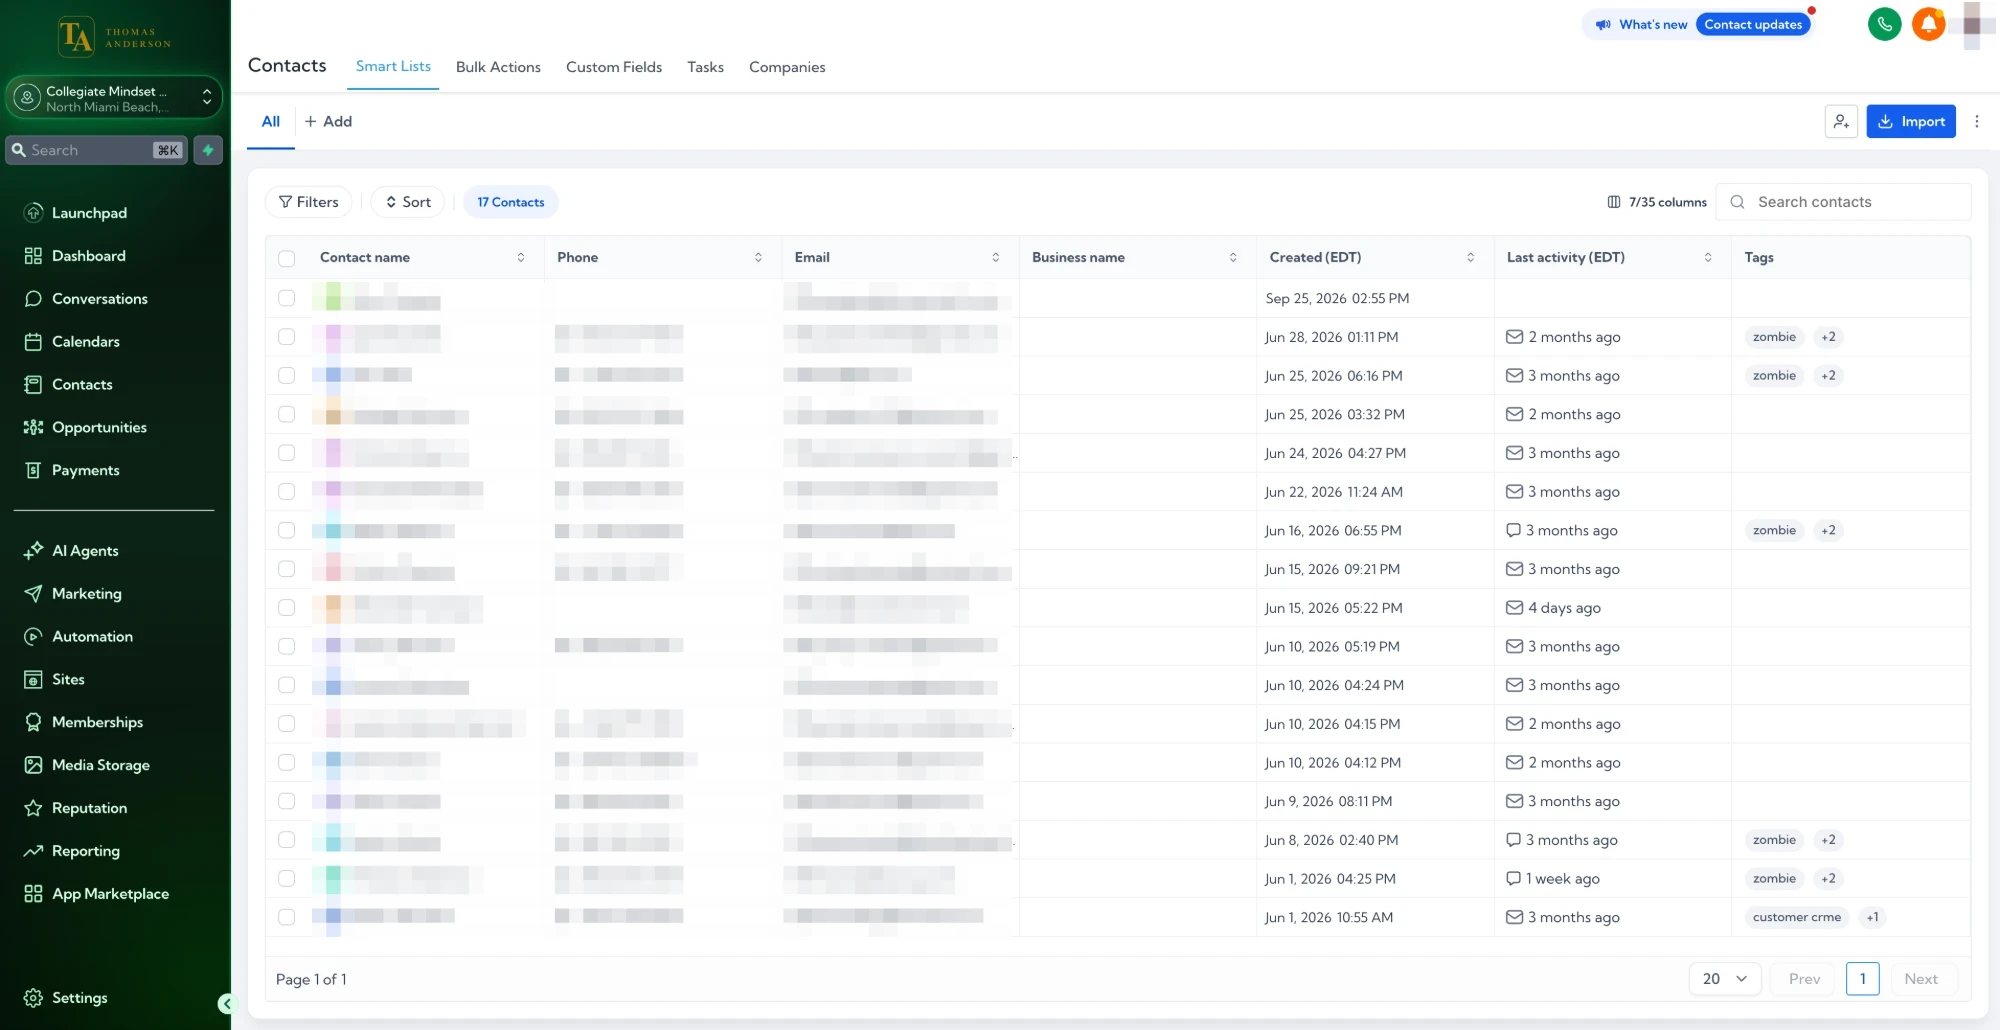
Task: Toggle the select-all contacts checkbox
Action: (x=287, y=258)
